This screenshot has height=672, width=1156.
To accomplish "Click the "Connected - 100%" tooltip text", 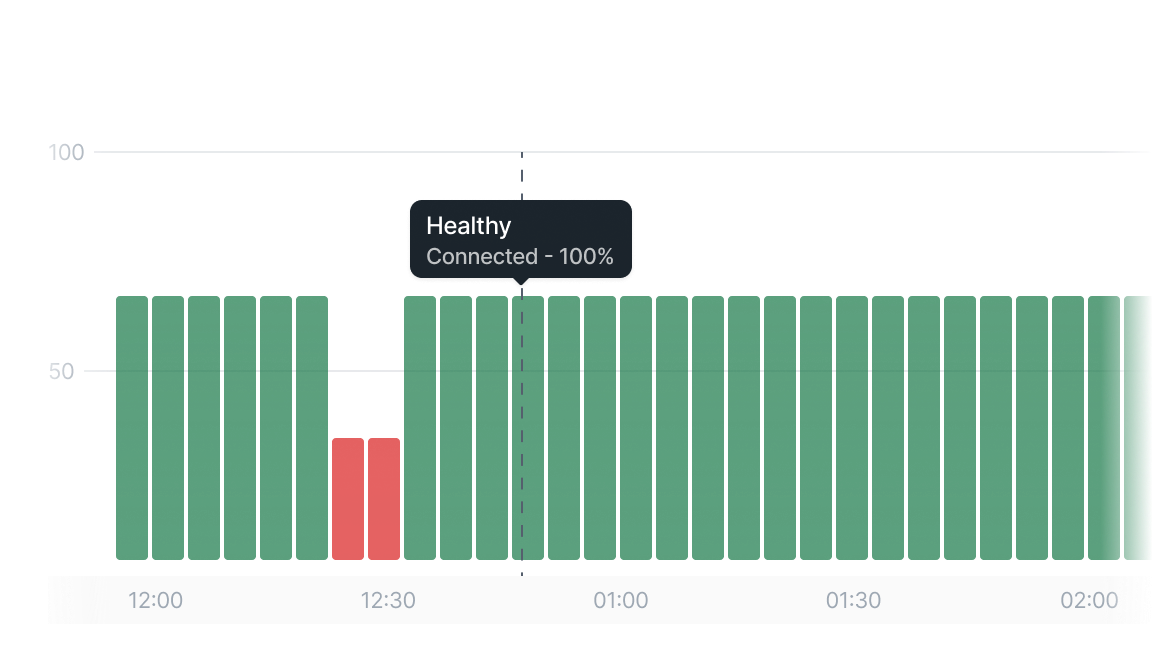I will coord(520,256).
